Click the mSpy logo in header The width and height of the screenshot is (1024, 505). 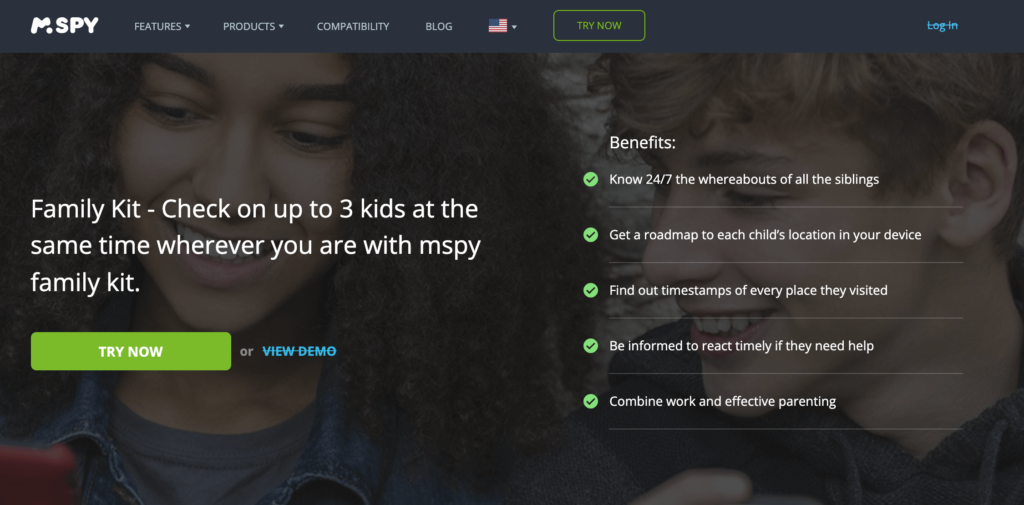click(65, 25)
